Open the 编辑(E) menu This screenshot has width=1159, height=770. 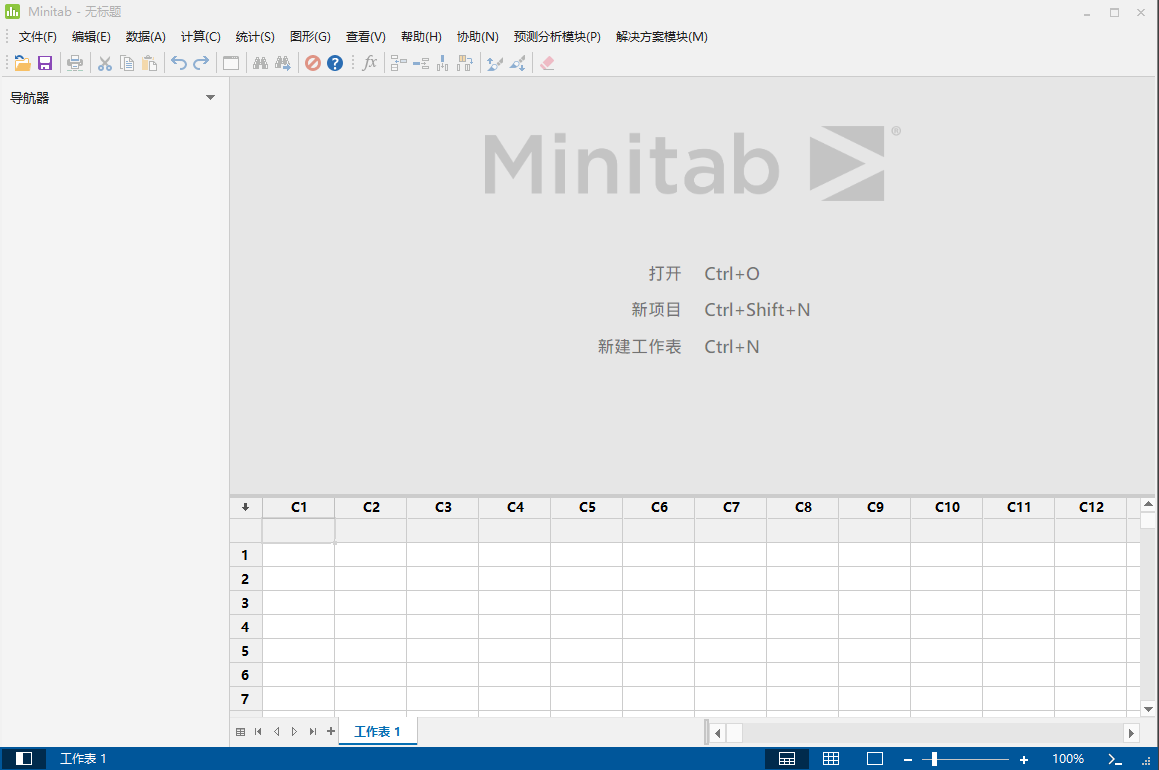[x=91, y=37]
